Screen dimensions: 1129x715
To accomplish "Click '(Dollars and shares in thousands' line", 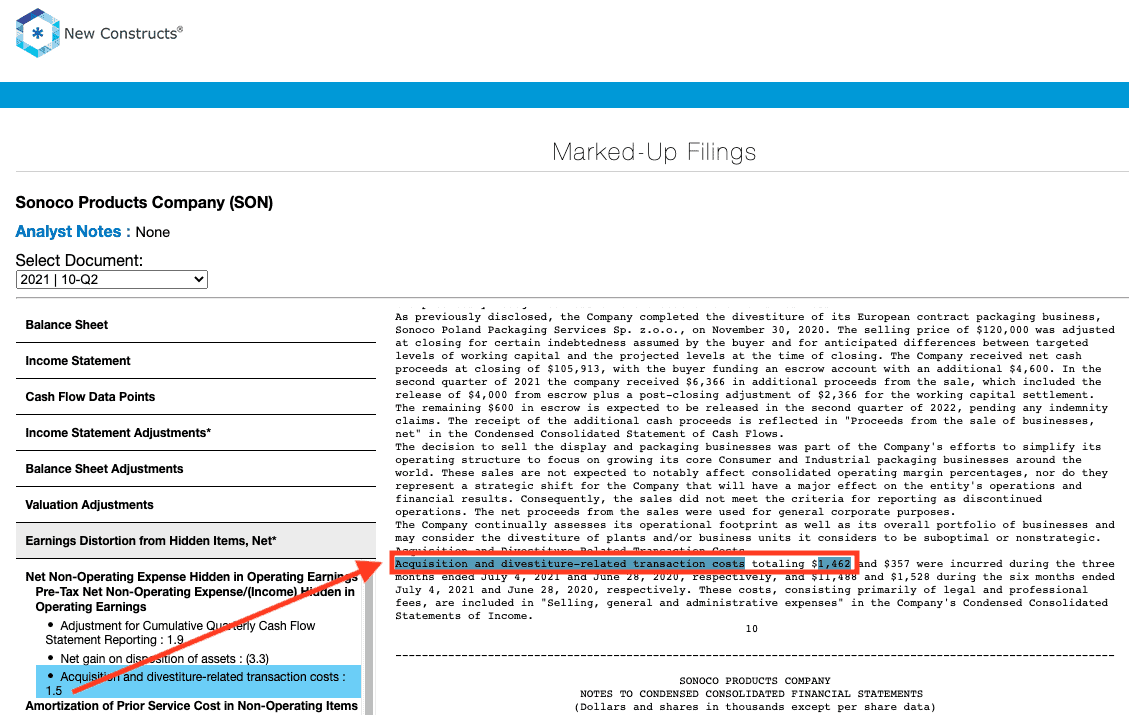I will pos(755,706).
